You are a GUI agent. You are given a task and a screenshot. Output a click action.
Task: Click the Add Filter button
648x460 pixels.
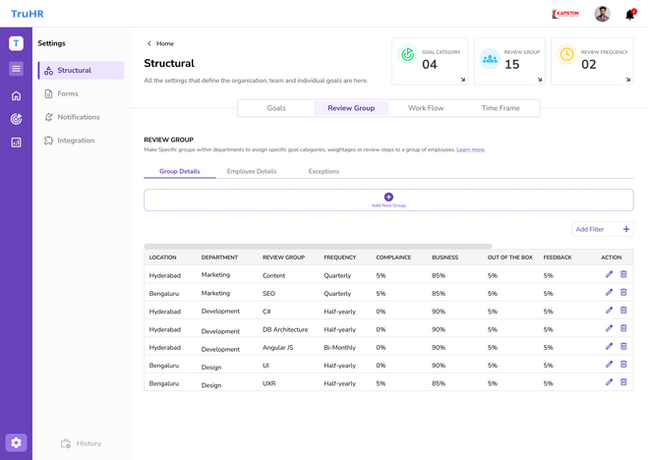(603, 229)
